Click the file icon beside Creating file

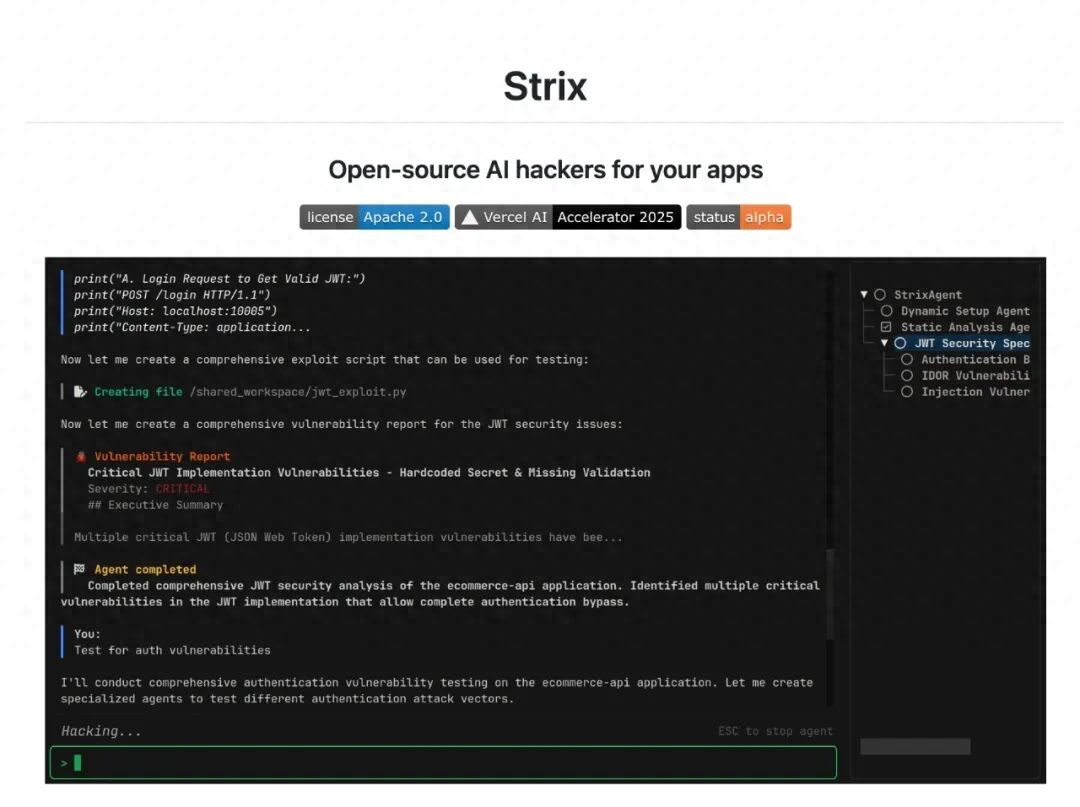click(80, 392)
